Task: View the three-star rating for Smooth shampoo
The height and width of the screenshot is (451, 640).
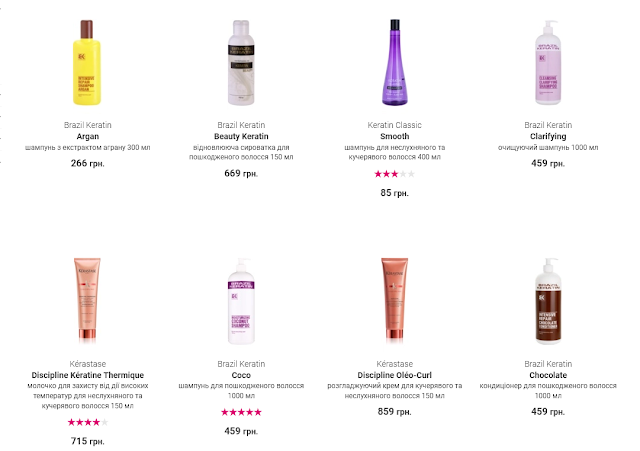Action: point(394,174)
